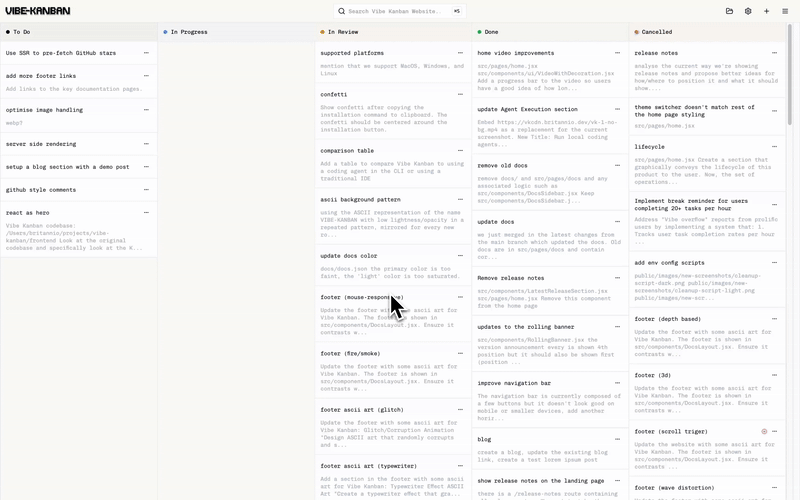Open 'show release notes on the landing page'
Image resolution: width=800 pixels, height=500 pixels.
[x=550, y=486]
